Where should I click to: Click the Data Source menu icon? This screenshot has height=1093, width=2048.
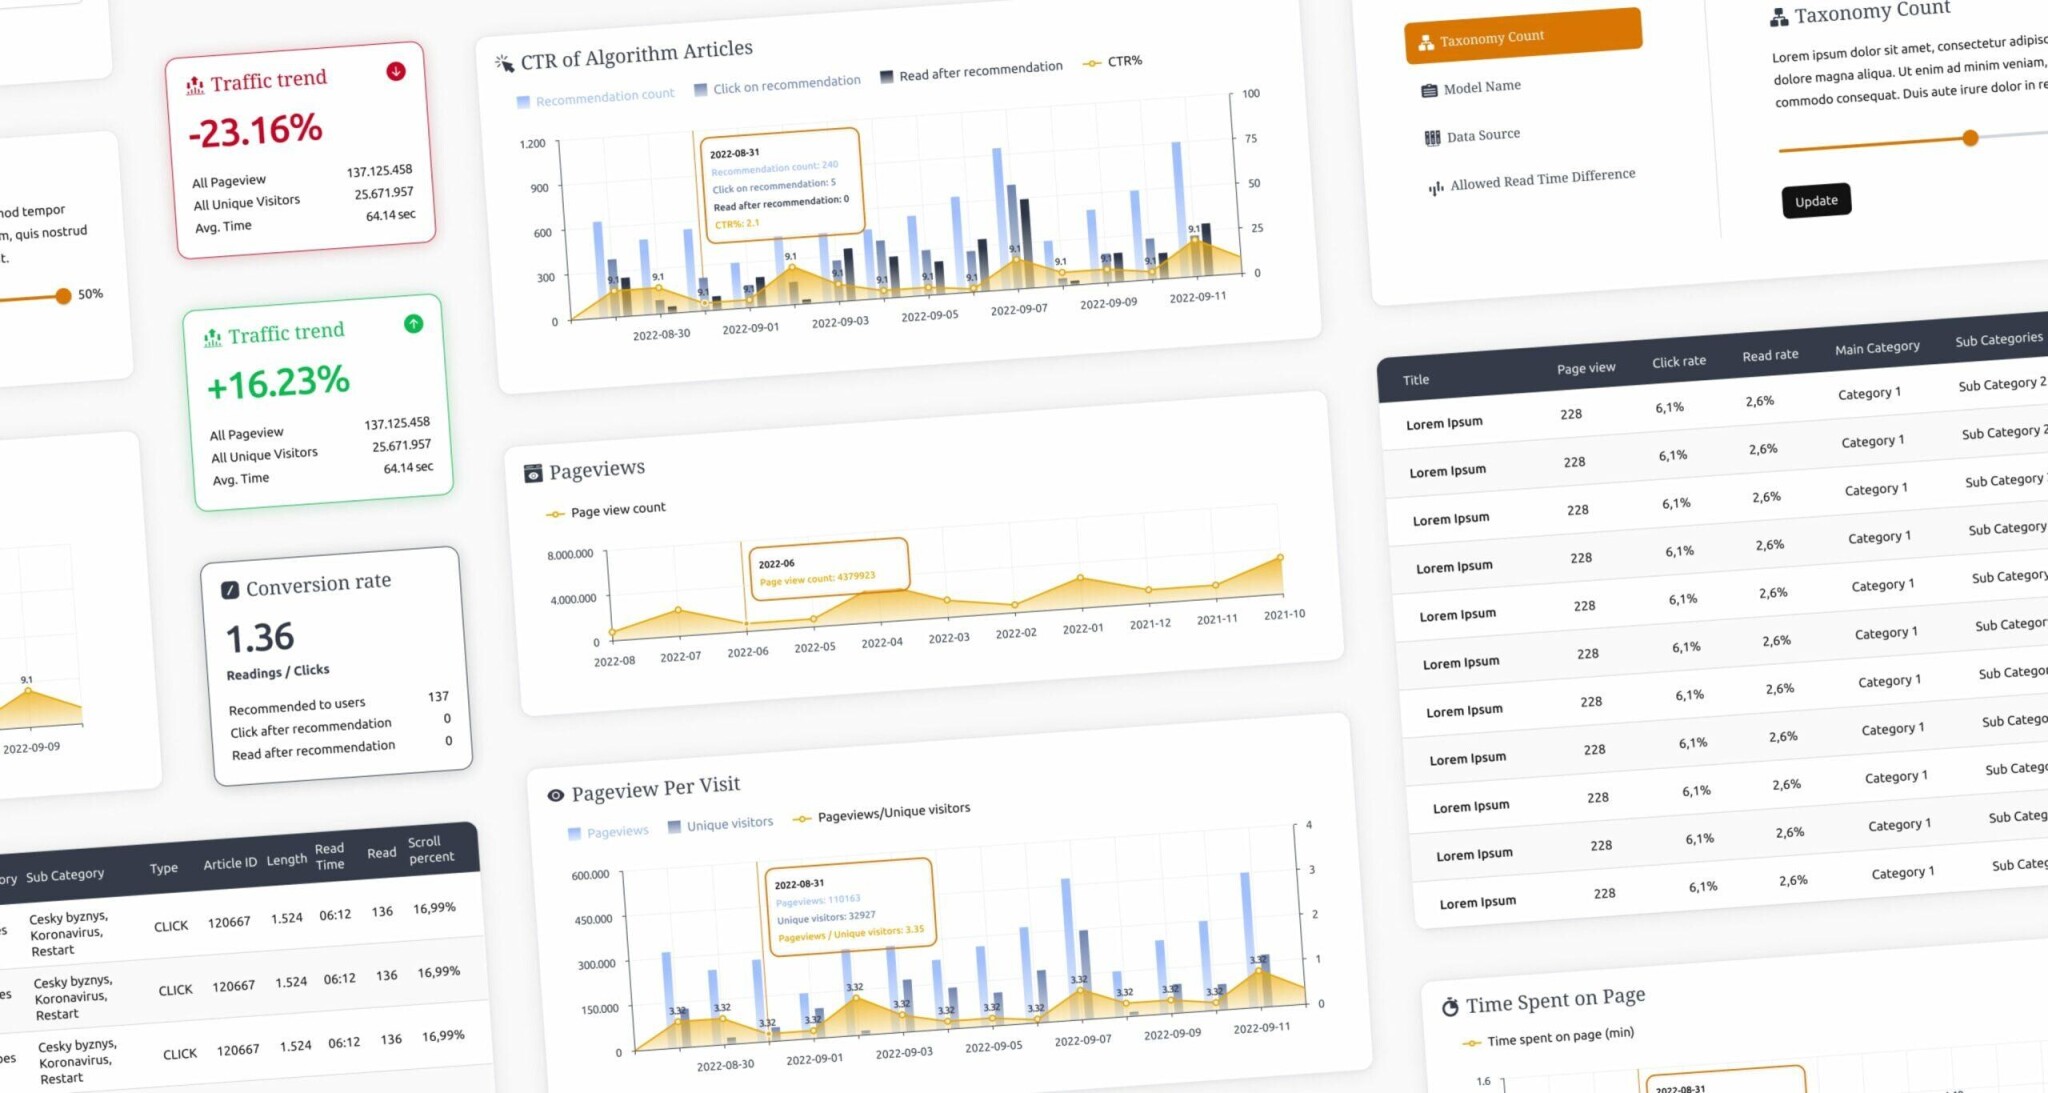pos(1432,138)
